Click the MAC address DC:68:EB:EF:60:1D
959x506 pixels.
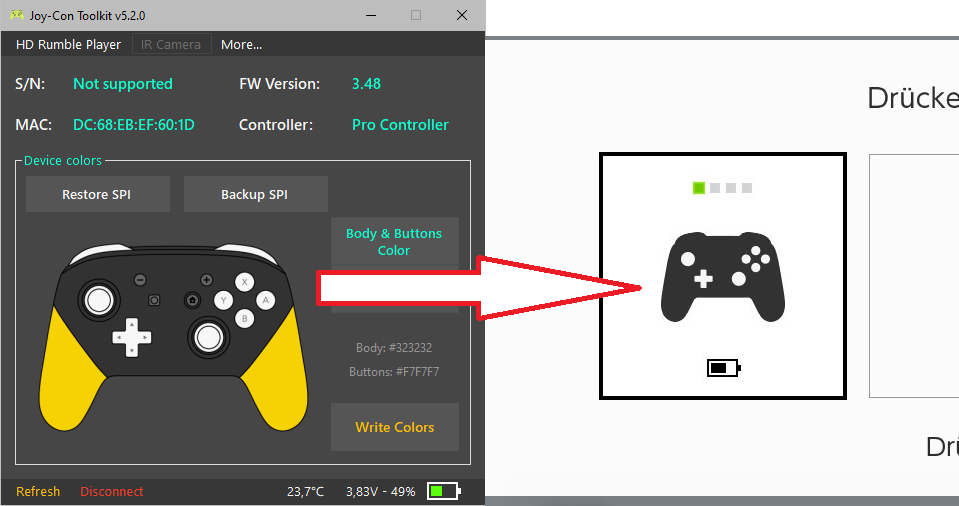(134, 125)
